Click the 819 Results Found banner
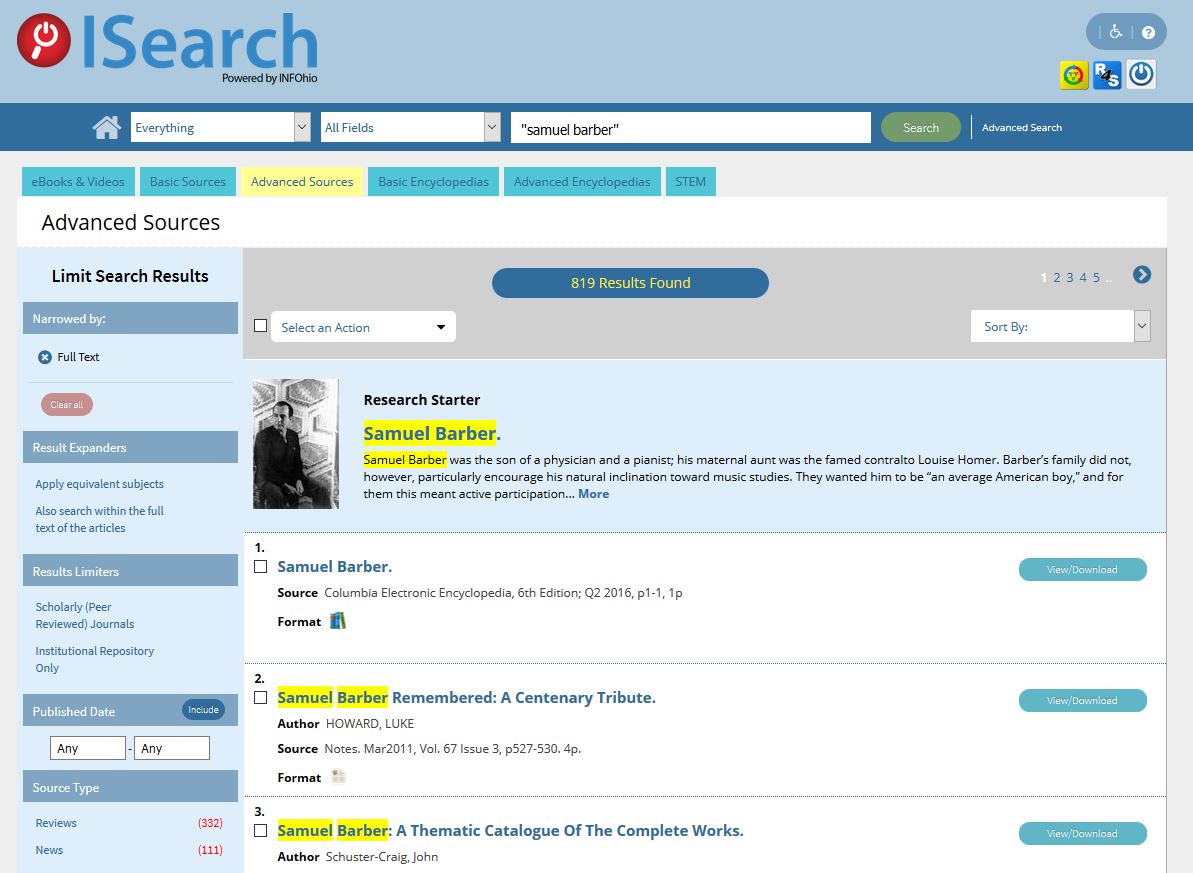 pyautogui.click(x=630, y=282)
